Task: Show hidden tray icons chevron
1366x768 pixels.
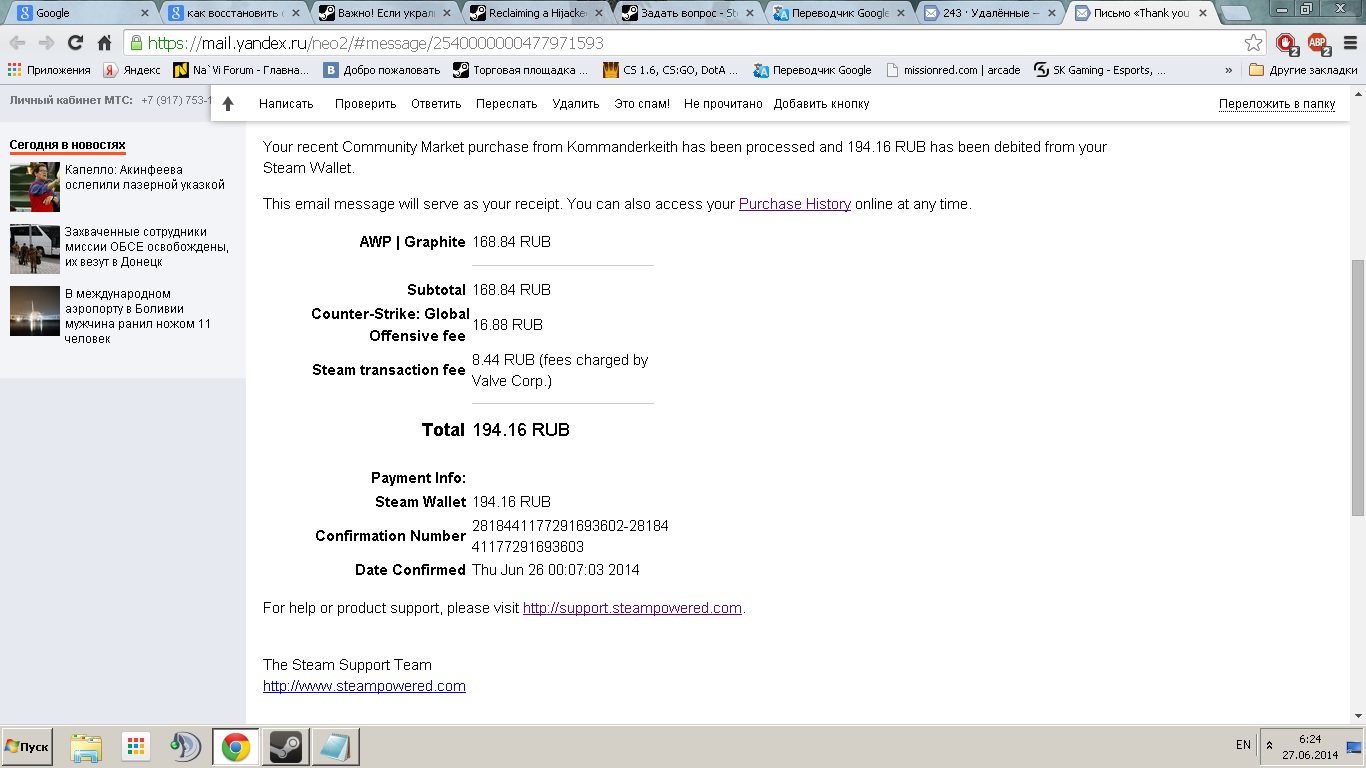Action: point(1269,746)
